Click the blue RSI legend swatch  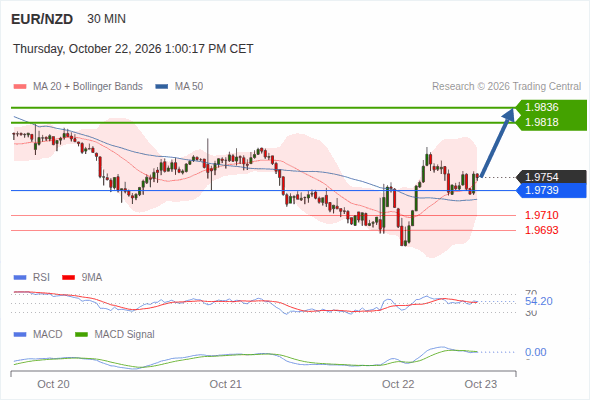(20, 278)
